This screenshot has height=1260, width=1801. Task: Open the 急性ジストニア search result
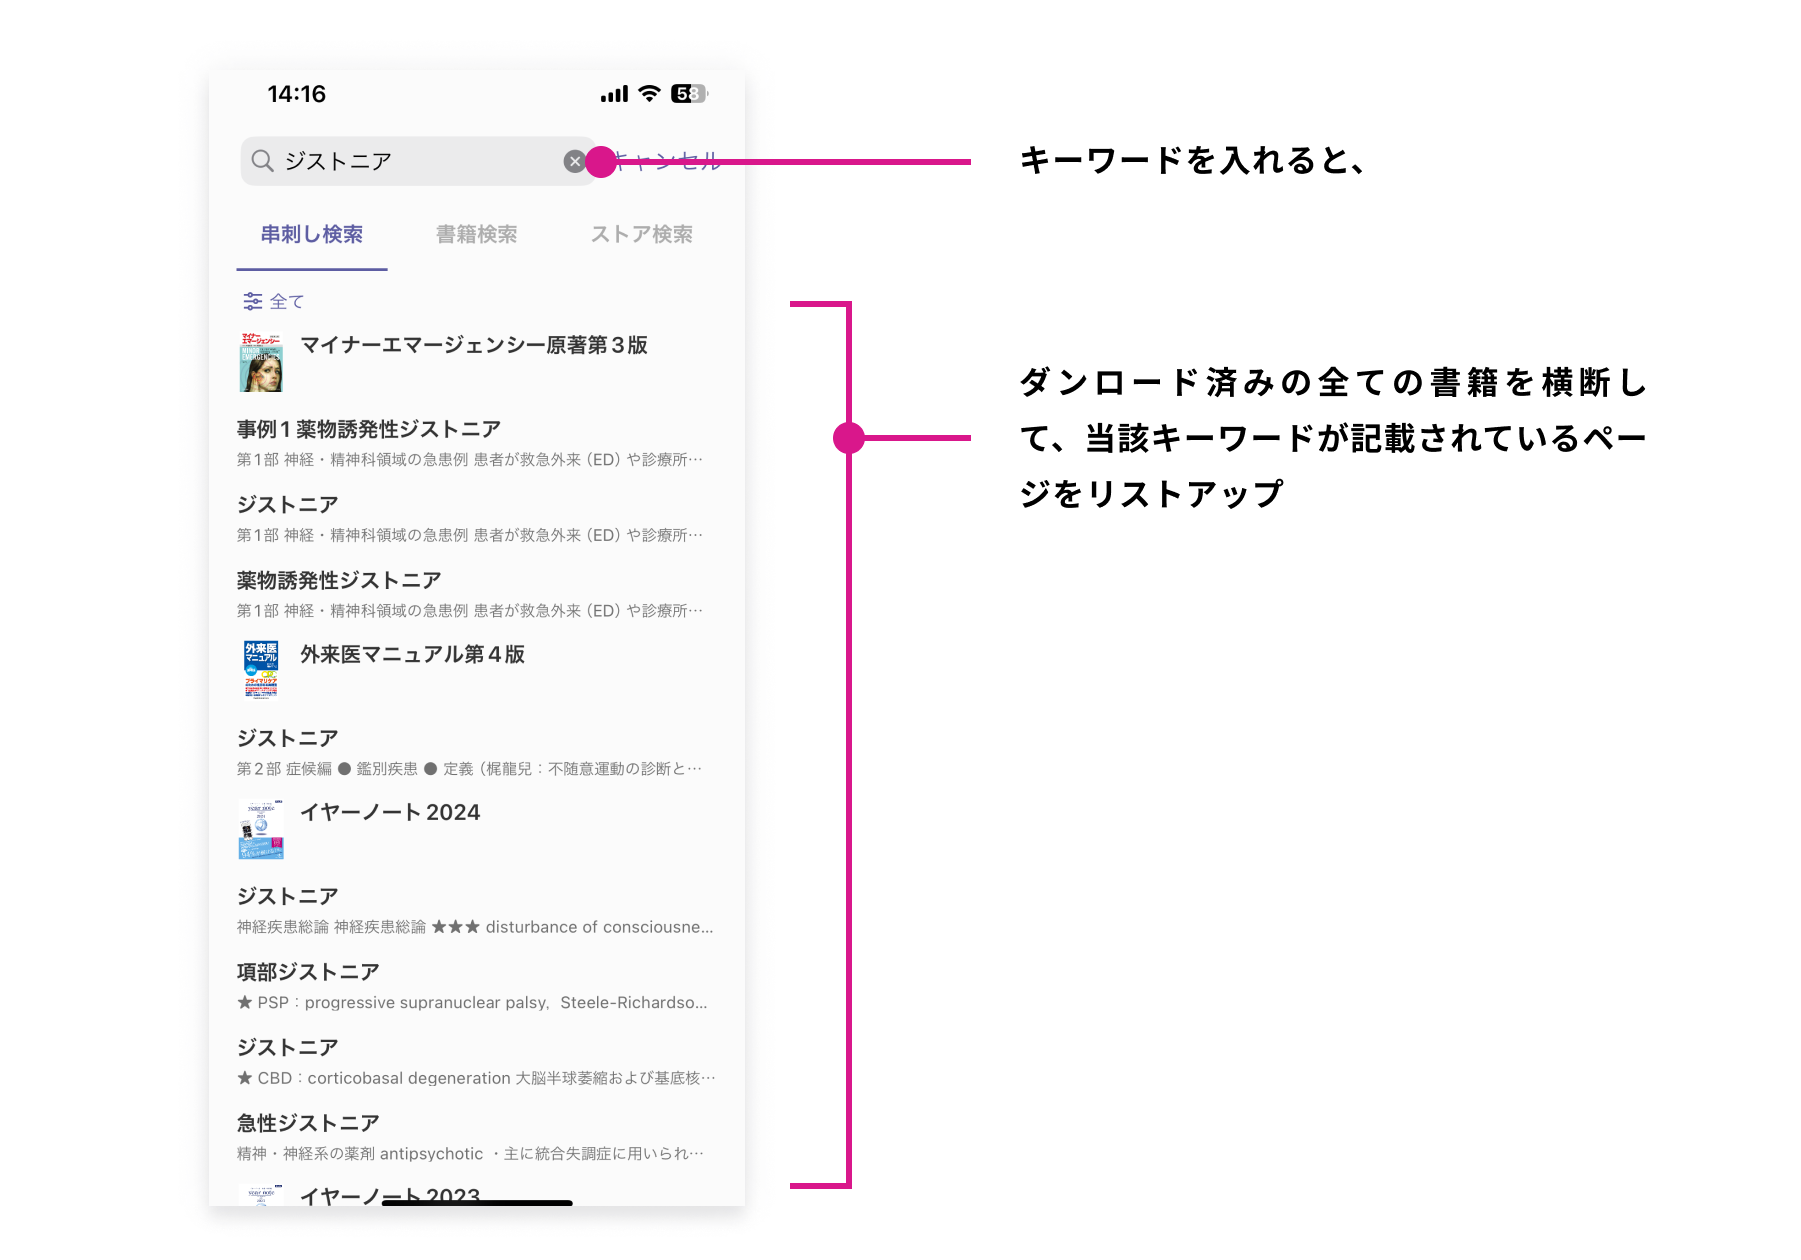308,1123
